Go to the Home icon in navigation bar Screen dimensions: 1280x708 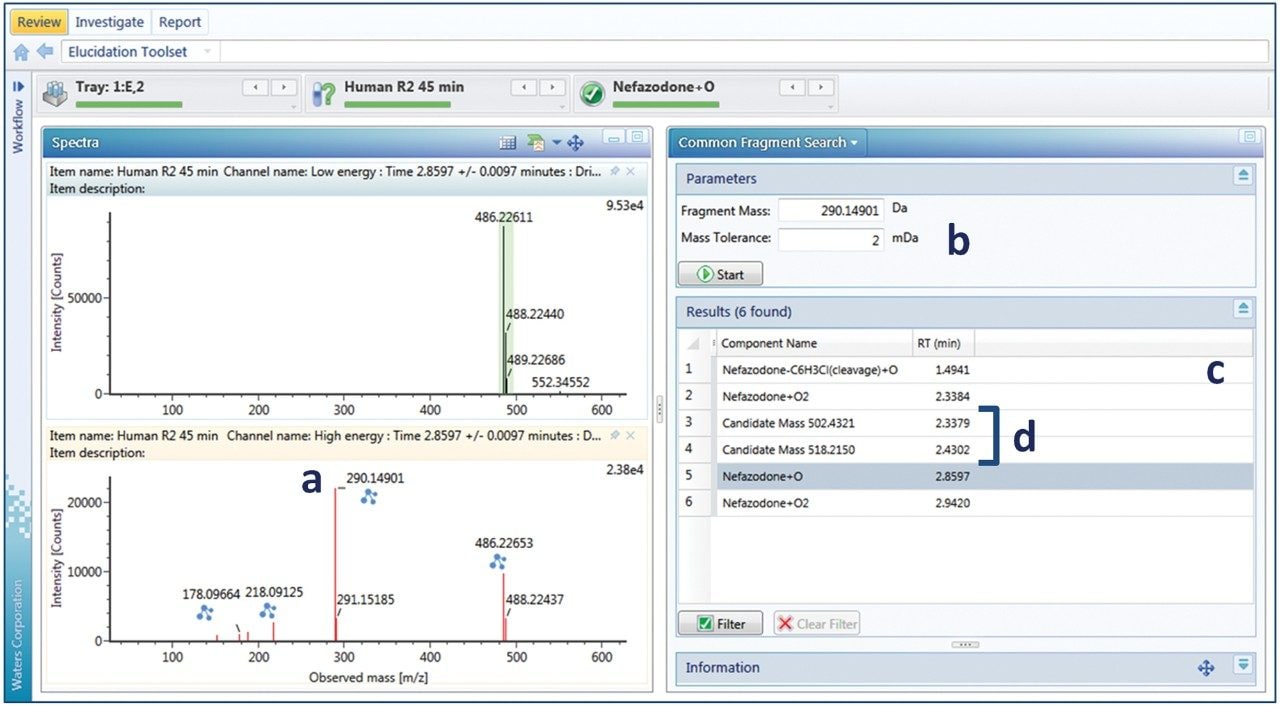[21, 52]
